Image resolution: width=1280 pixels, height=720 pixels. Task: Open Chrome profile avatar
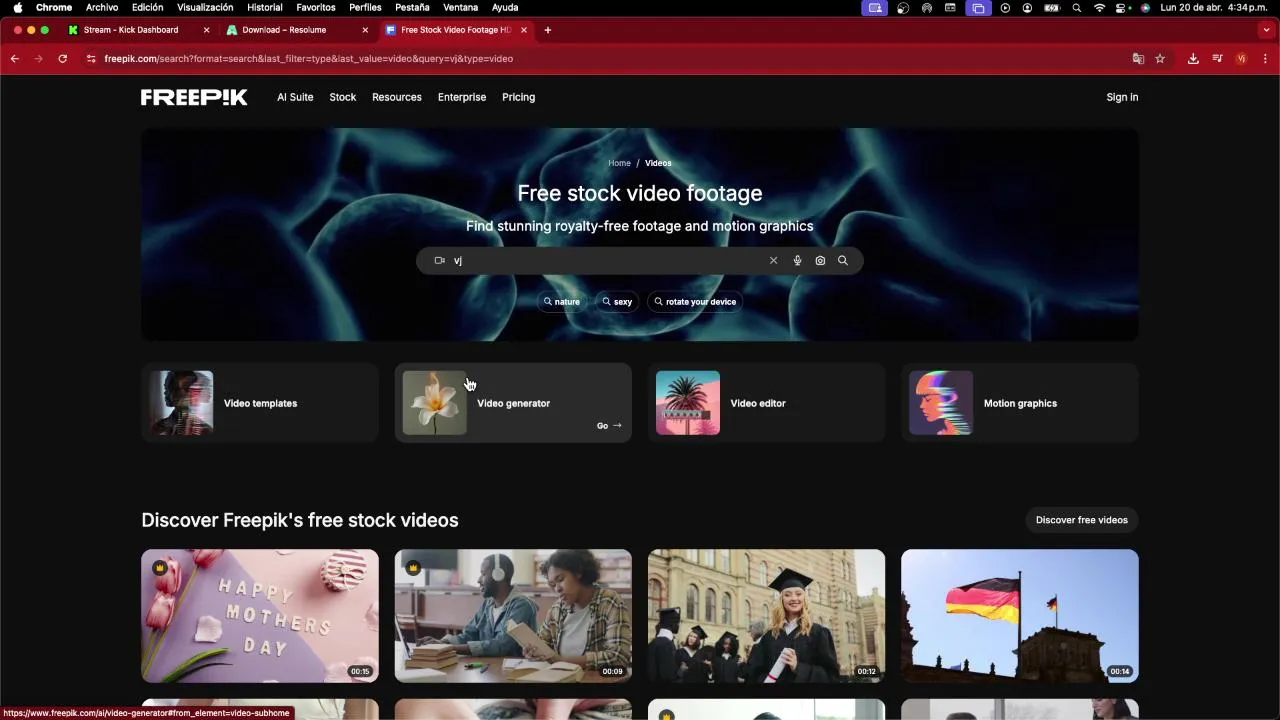point(1241,59)
